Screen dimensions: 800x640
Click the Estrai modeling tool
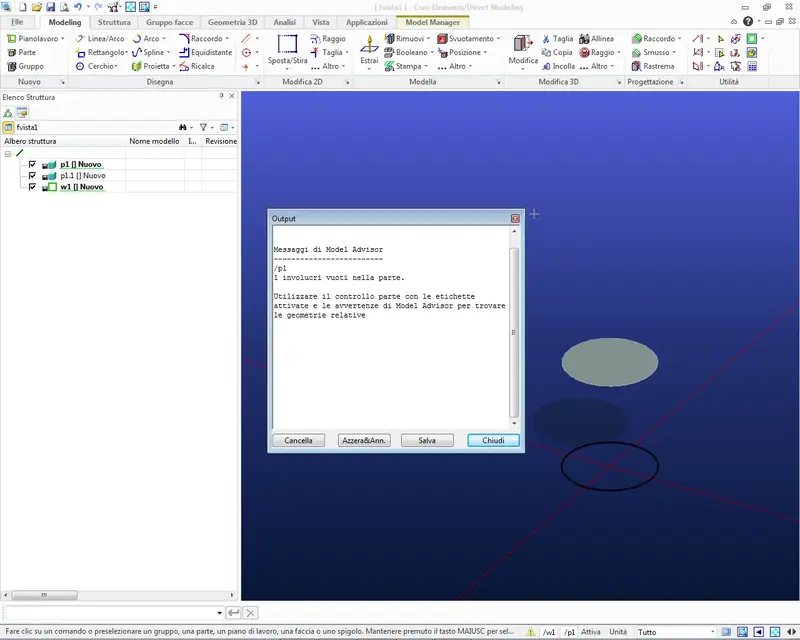[369, 51]
